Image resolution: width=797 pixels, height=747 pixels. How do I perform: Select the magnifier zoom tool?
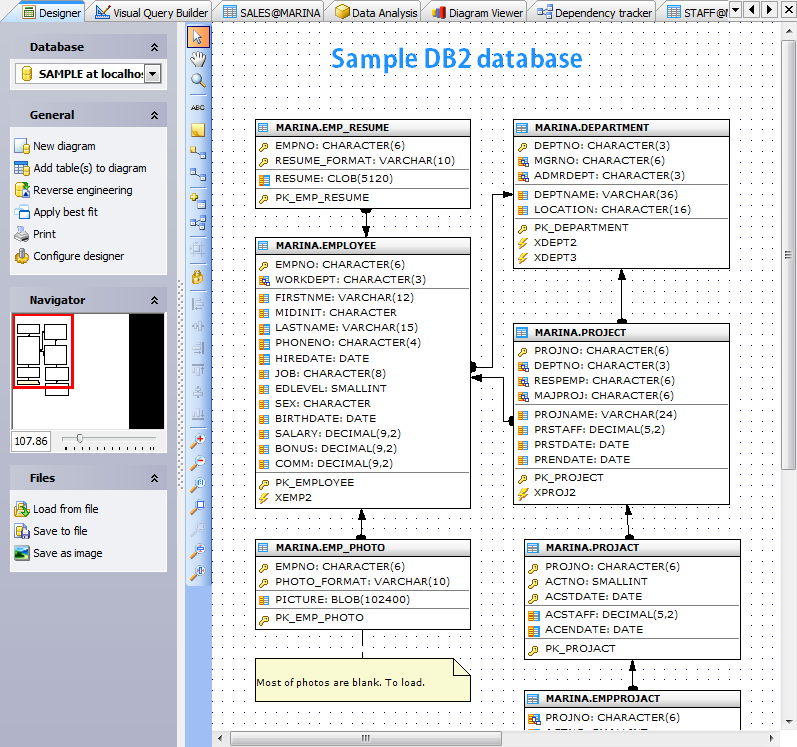(198, 81)
